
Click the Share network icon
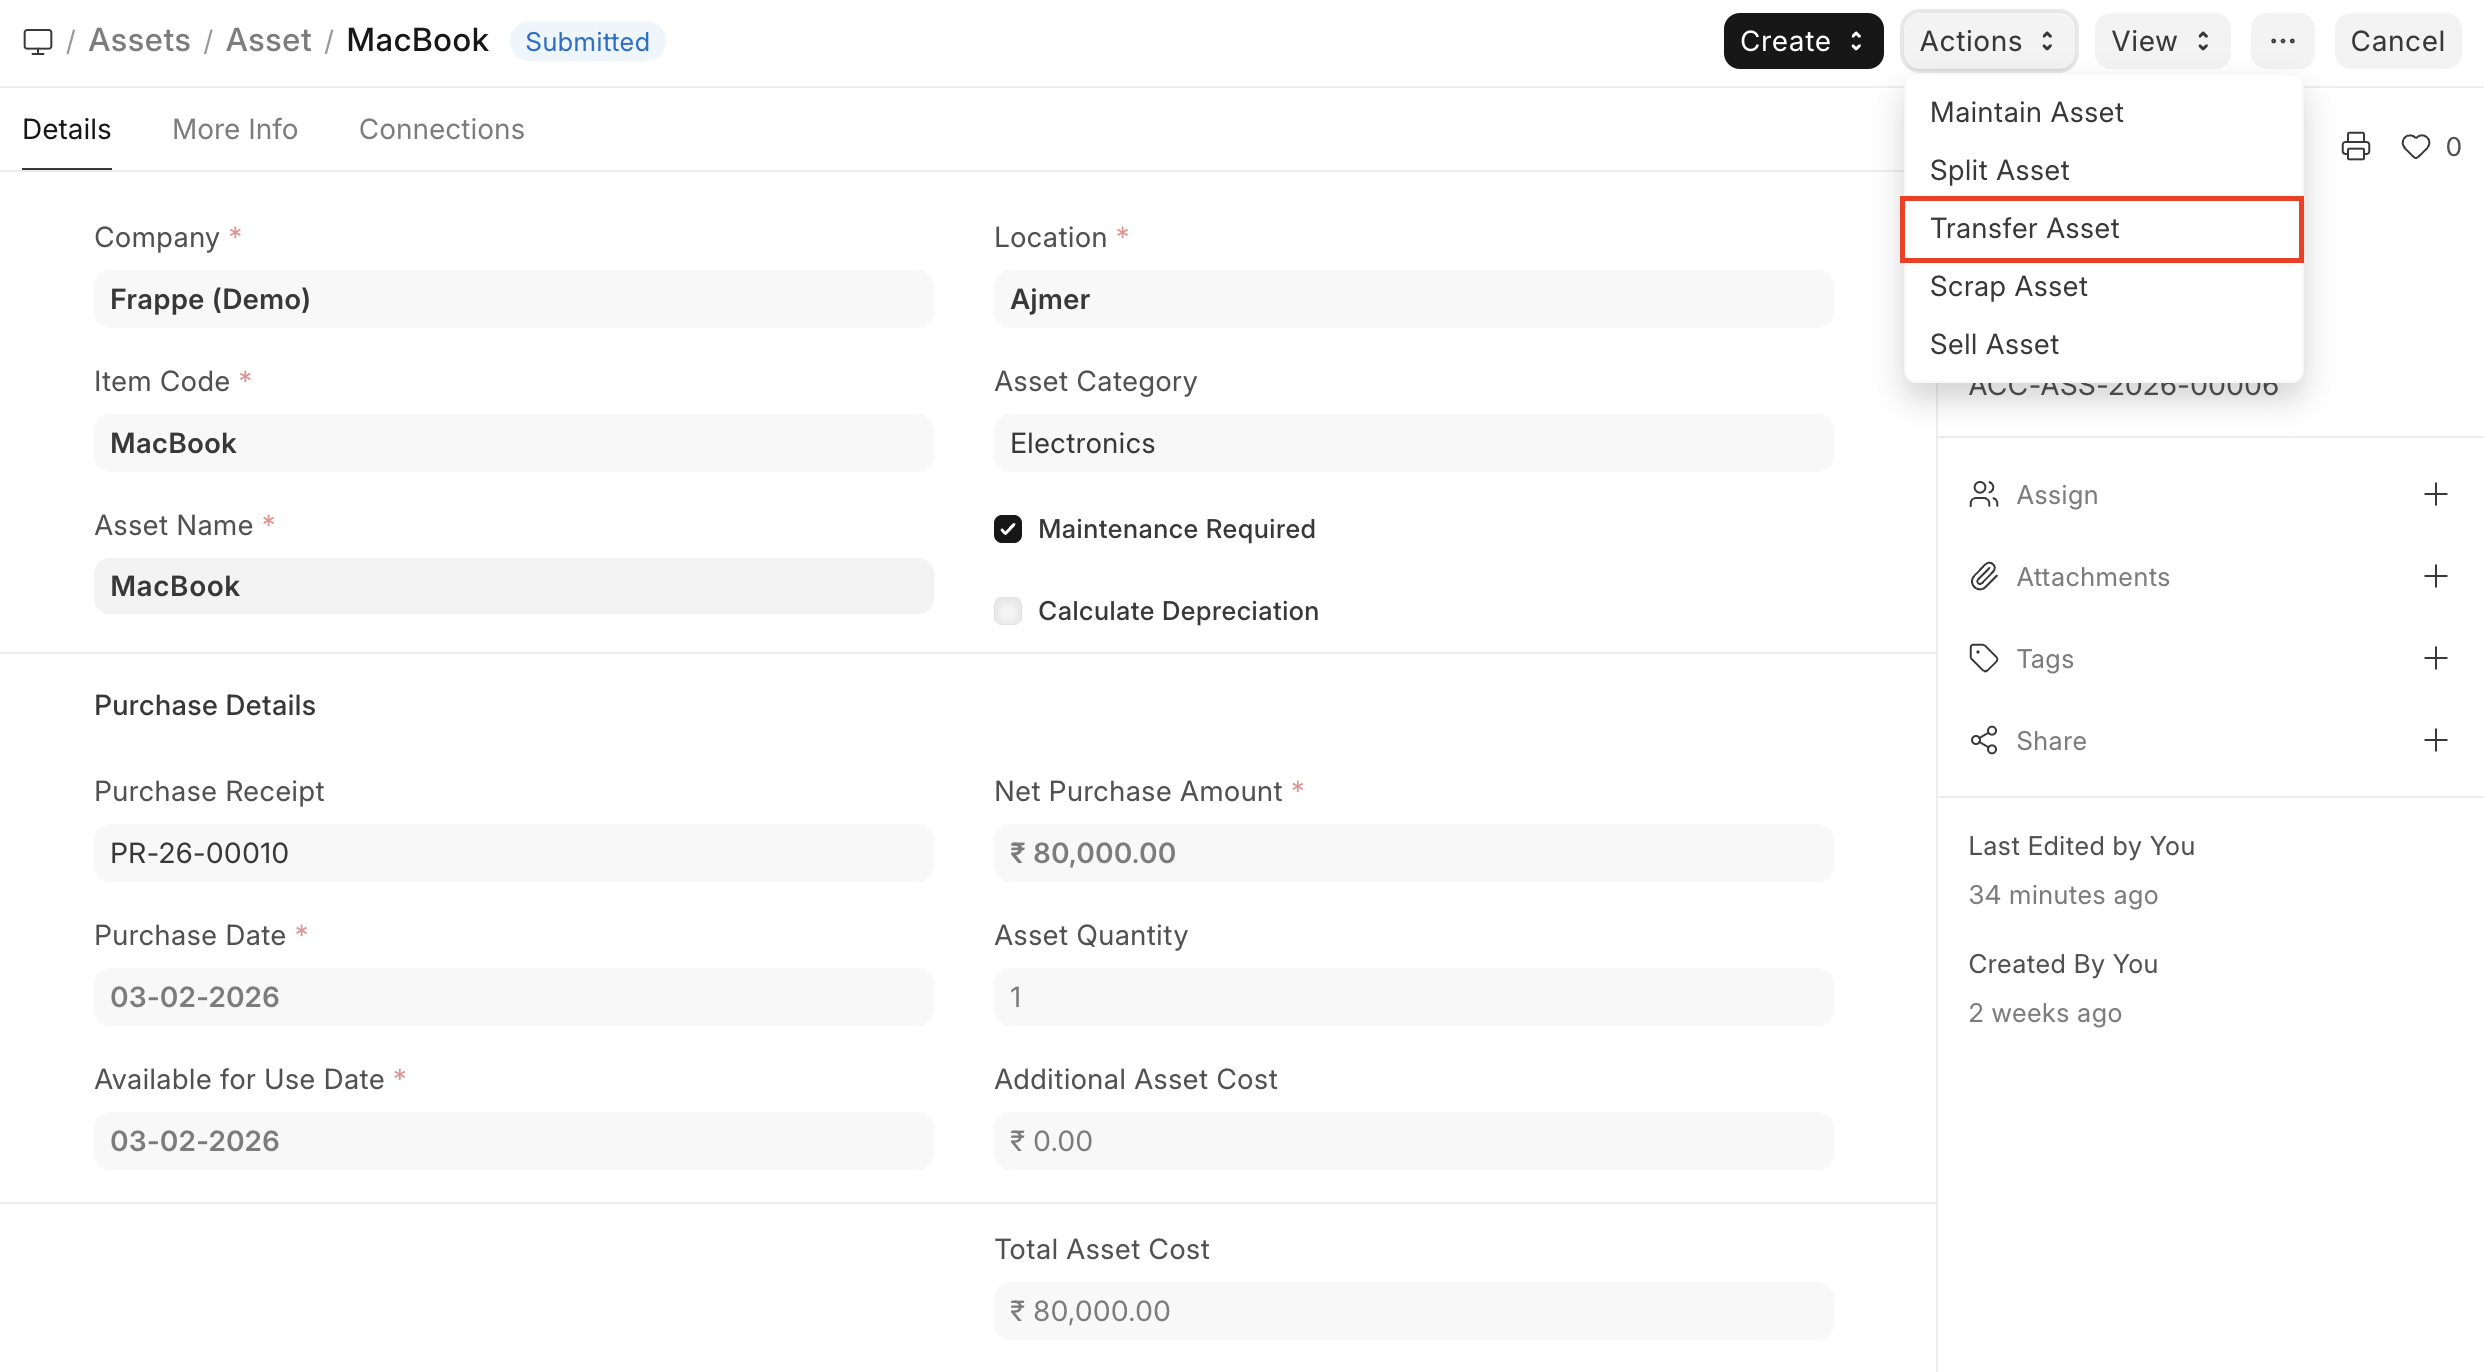1984,740
